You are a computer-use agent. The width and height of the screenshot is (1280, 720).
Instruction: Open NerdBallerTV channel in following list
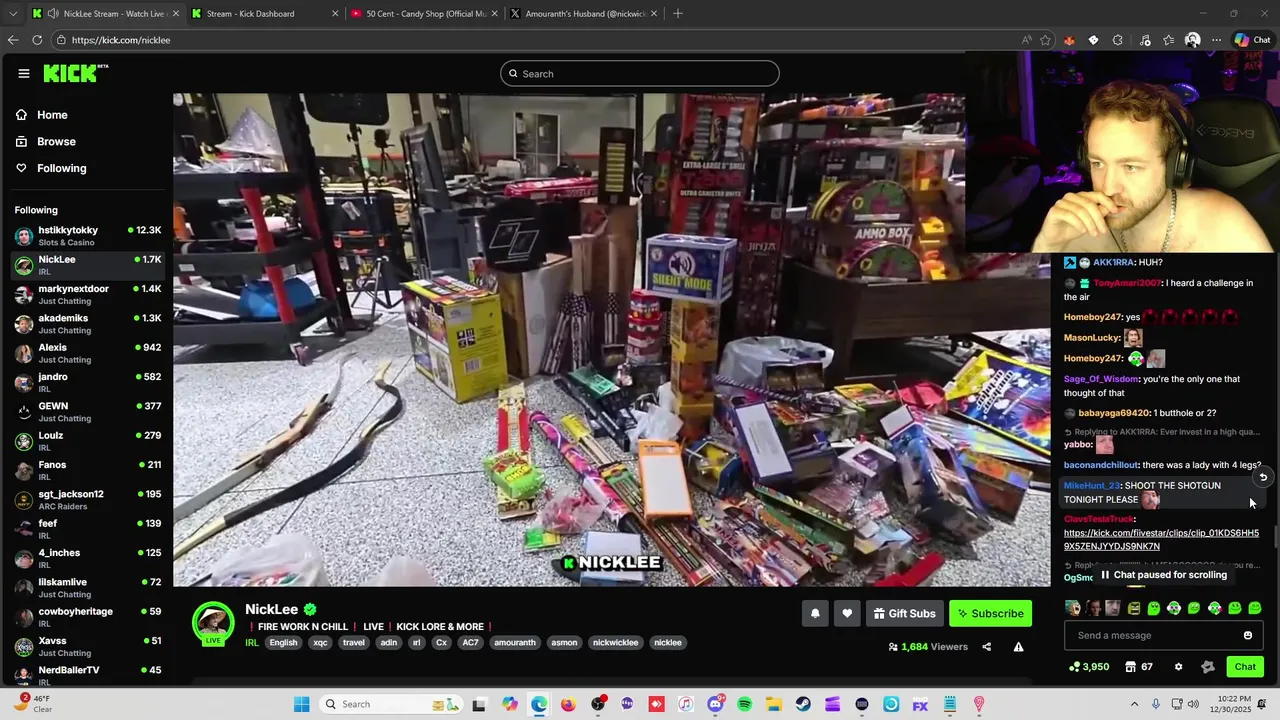point(88,675)
